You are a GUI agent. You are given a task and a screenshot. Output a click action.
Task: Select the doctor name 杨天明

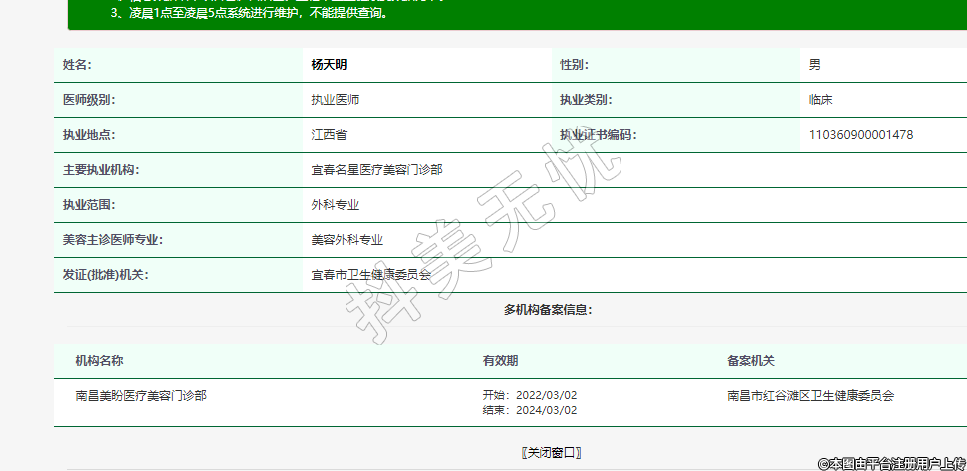[329, 65]
